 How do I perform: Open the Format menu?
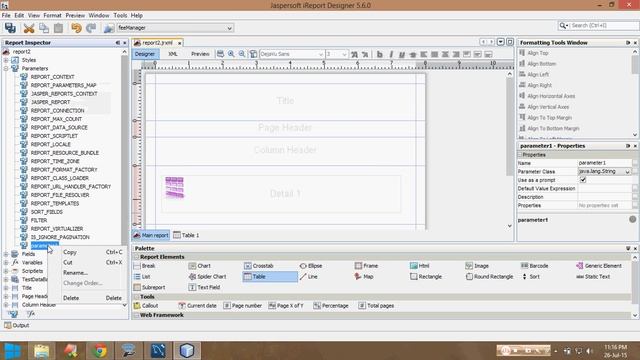(x=52, y=16)
